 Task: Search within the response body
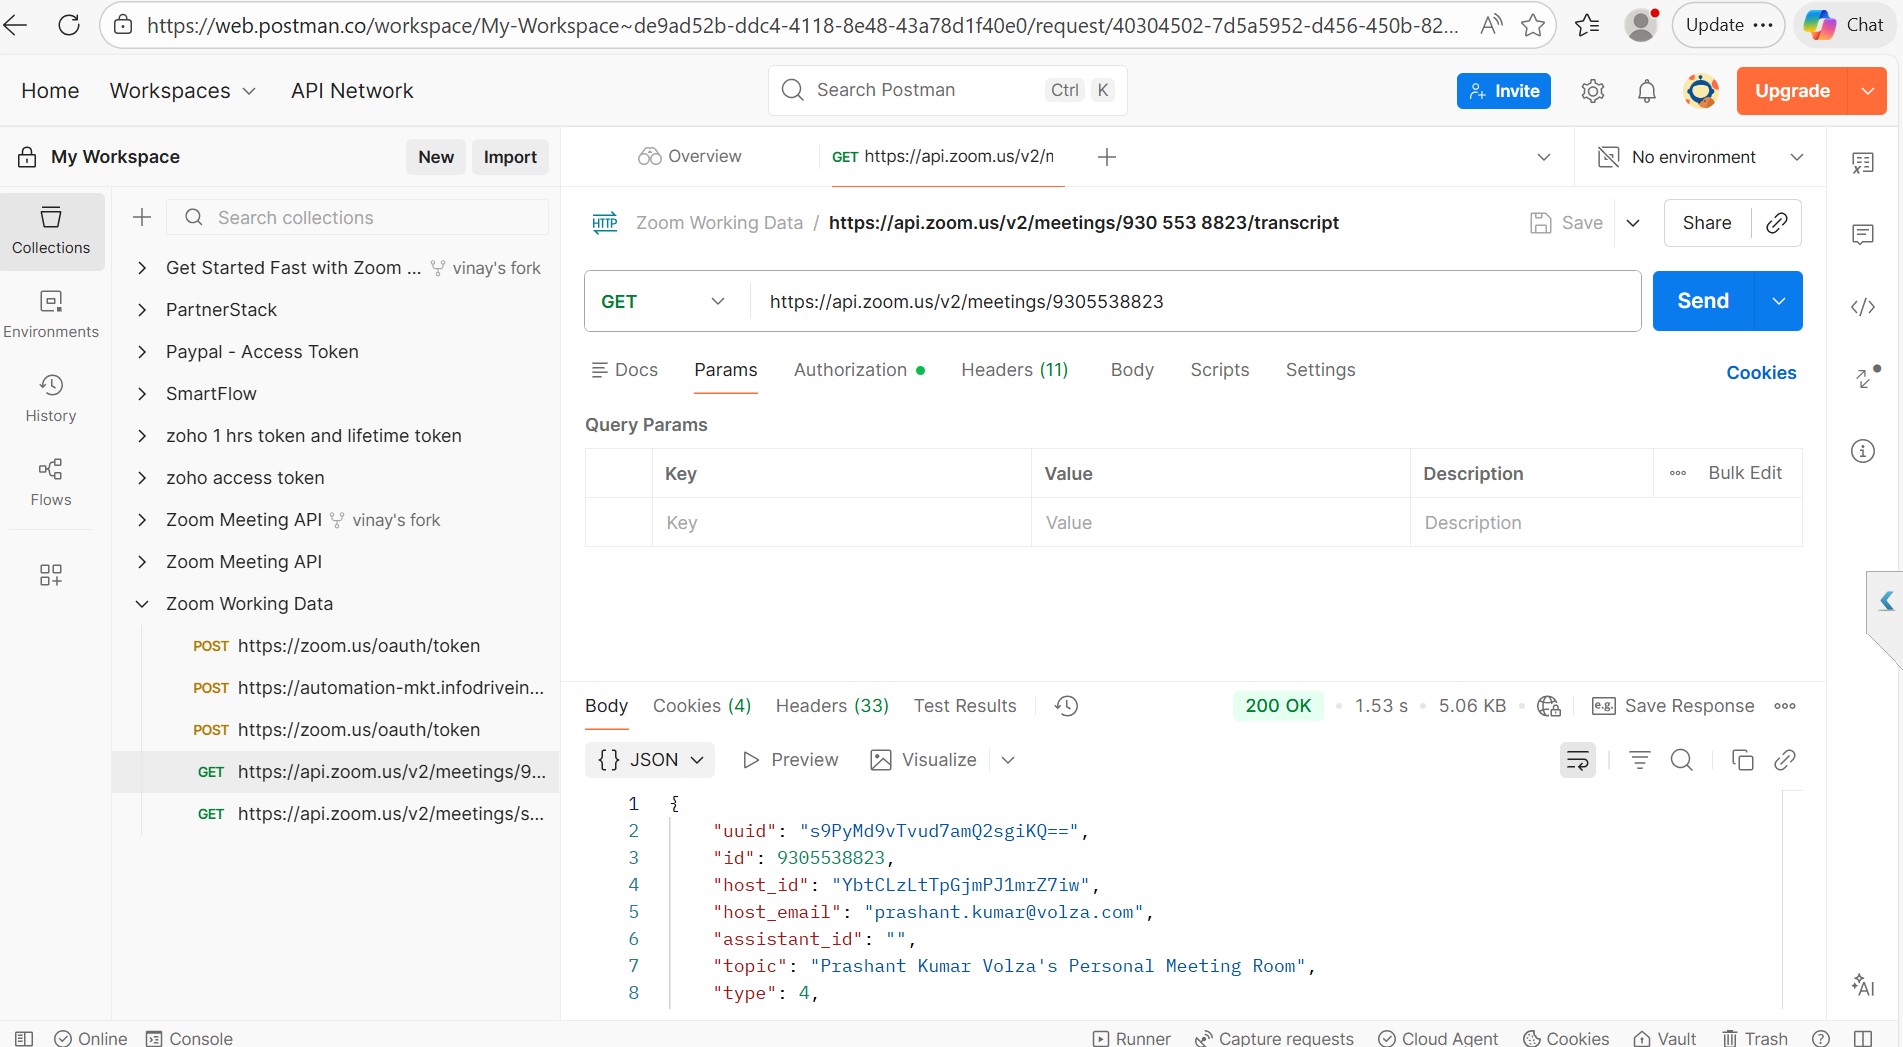(1682, 760)
